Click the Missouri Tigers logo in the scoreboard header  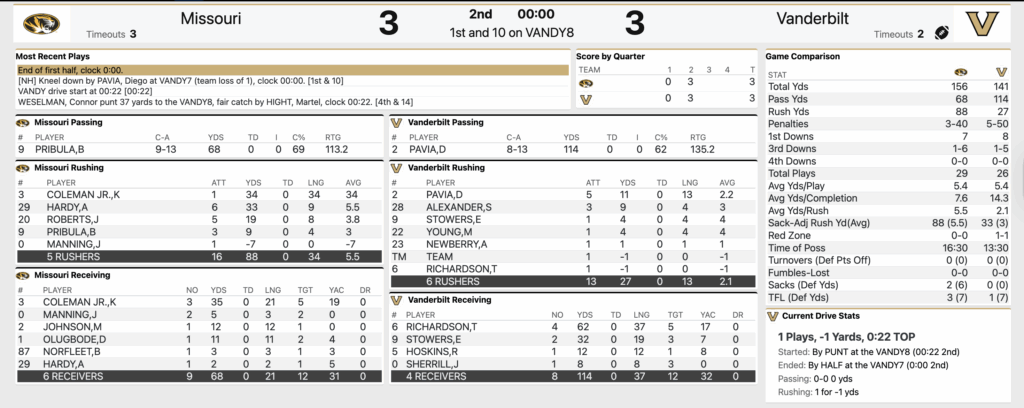click(40, 22)
